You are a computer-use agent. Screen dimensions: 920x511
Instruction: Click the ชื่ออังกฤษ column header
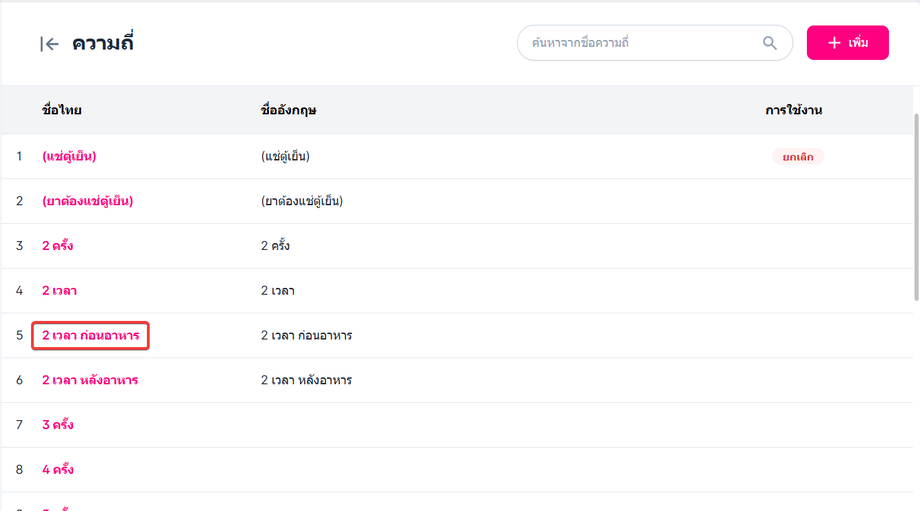click(288, 110)
